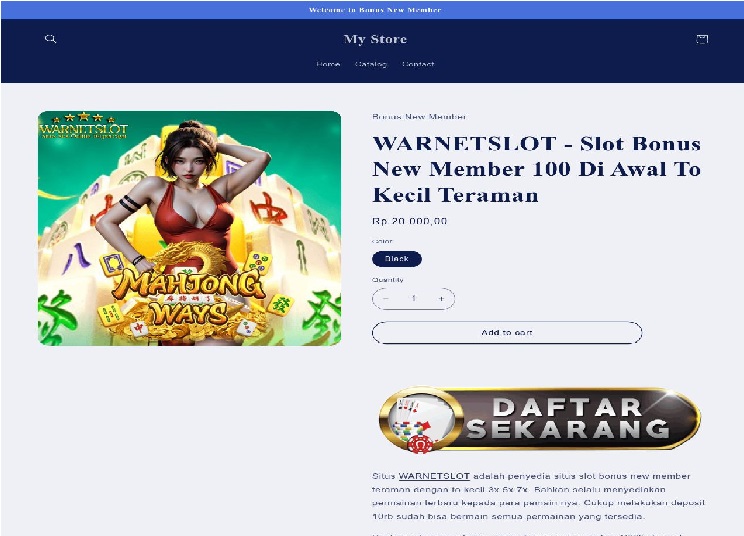Click the poker chip icon on banner
This screenshot has height=536, width=744.
tap(420, 444)
